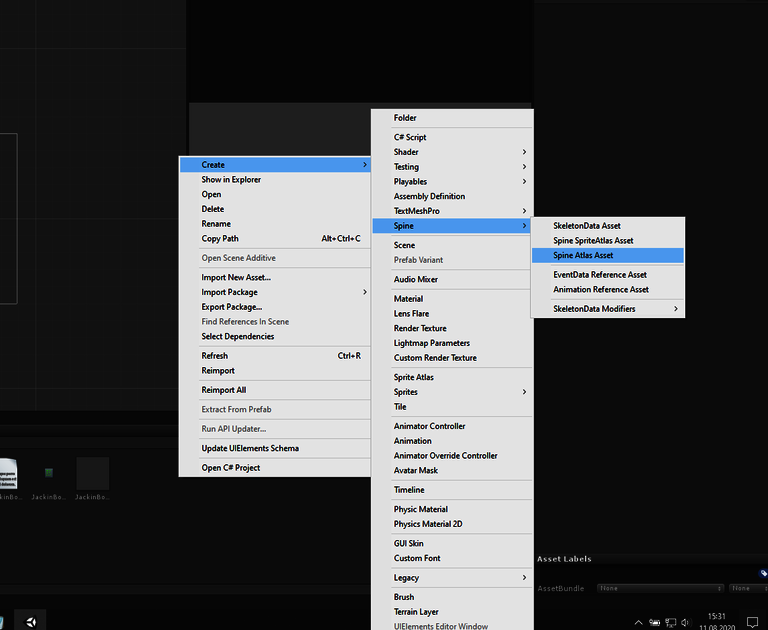
Task: Create a new Material
Action: click(x=452, y=299)
